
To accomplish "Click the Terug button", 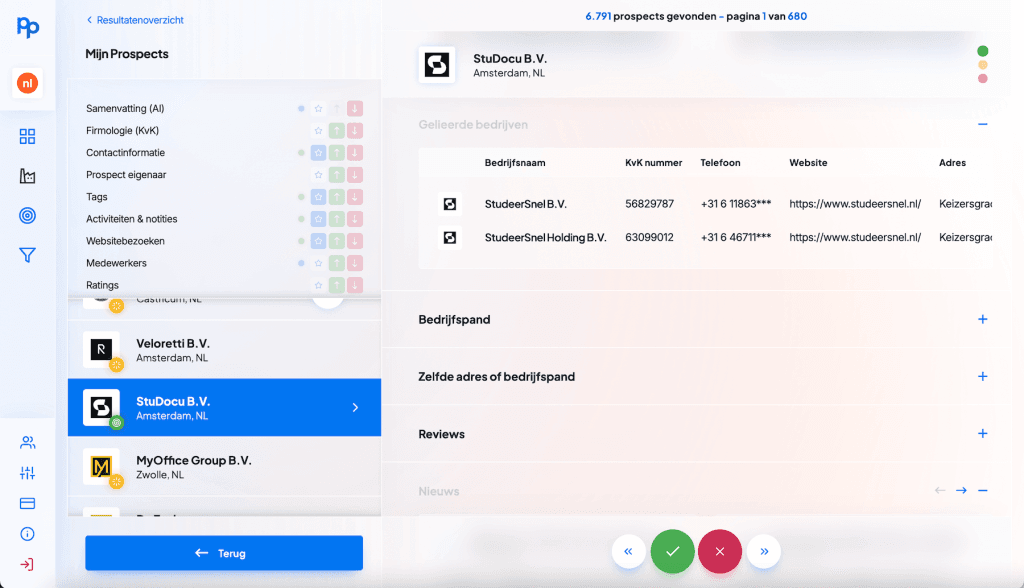I will [x=224, y=553].
